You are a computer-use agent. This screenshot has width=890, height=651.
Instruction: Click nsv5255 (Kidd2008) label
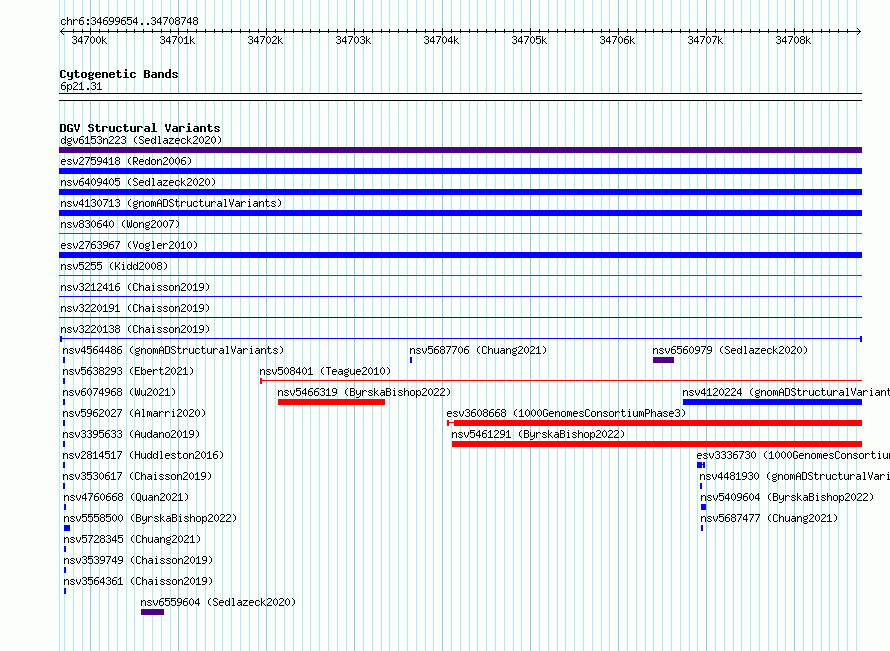[x=114, y=266]
